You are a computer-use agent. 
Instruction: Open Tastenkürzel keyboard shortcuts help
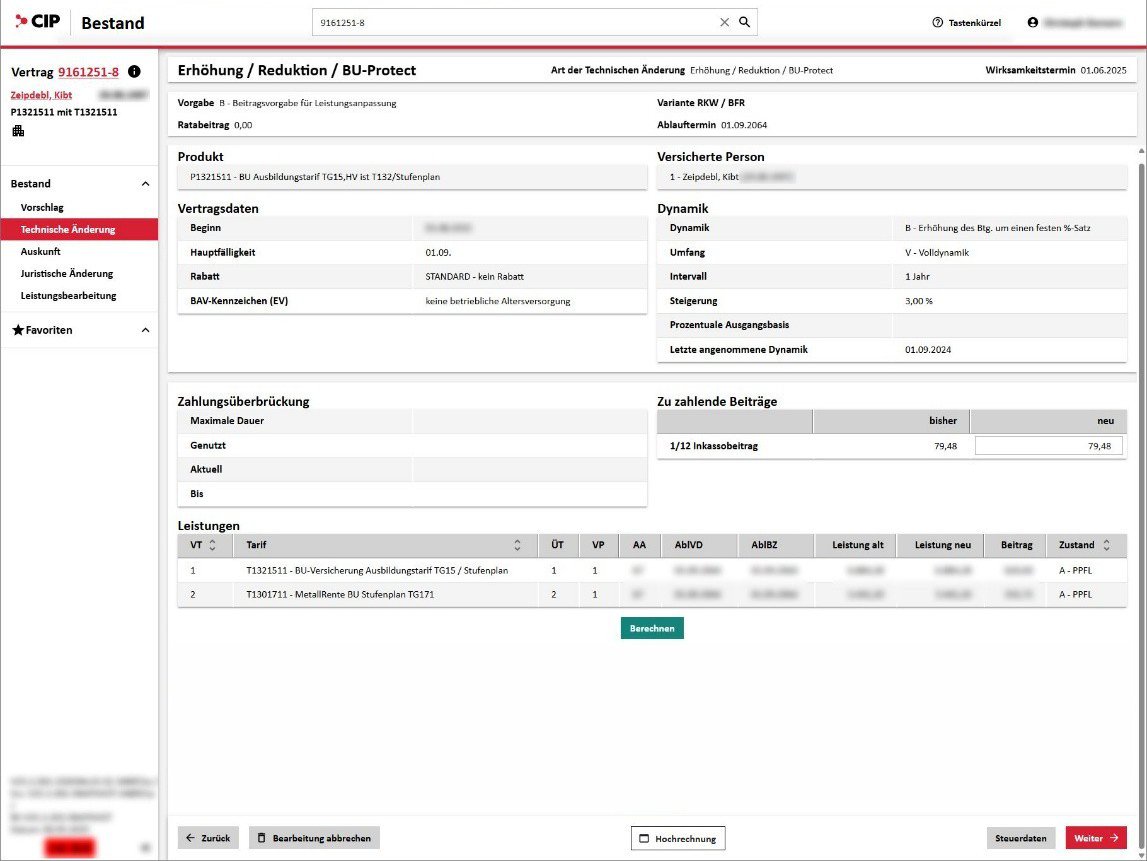coord(966,22)
